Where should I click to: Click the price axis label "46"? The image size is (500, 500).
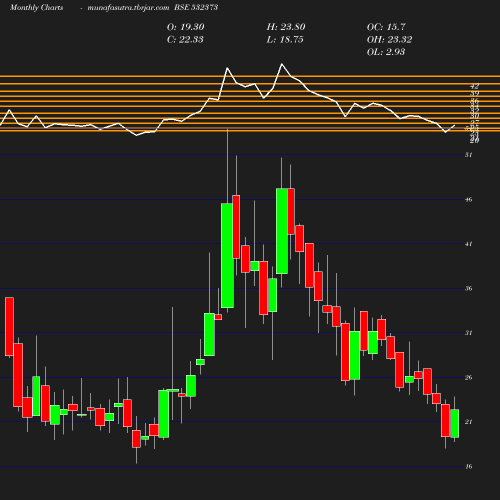point(469,199)
